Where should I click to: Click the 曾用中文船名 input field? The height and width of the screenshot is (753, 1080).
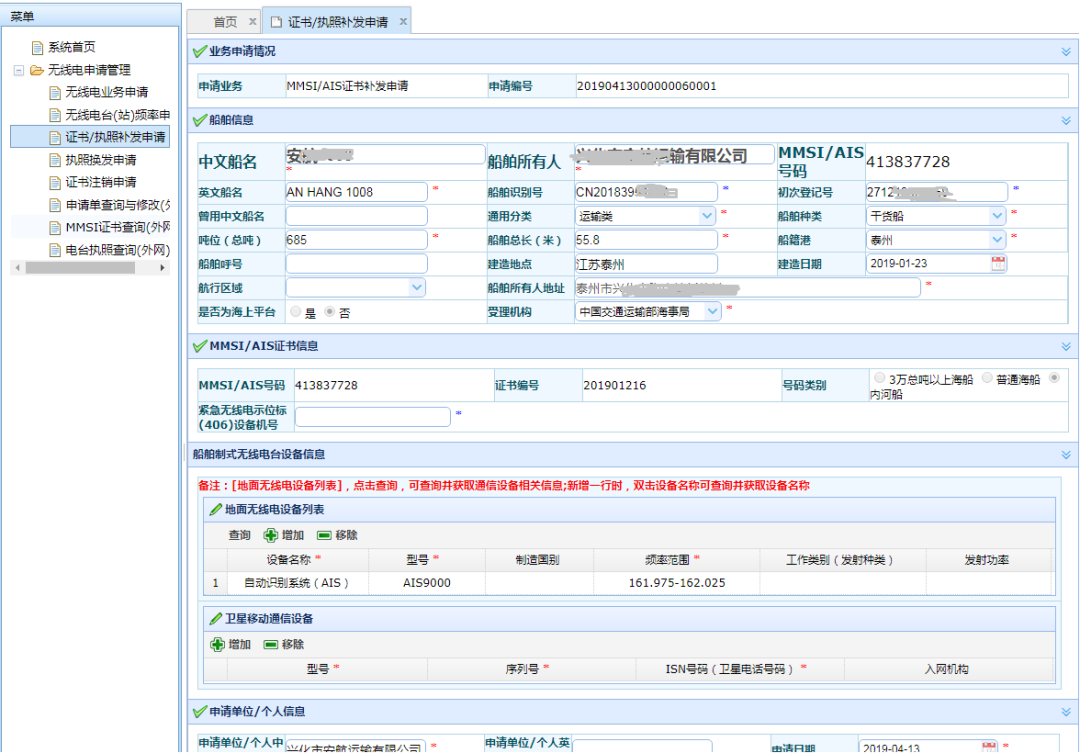click(357, 216)
